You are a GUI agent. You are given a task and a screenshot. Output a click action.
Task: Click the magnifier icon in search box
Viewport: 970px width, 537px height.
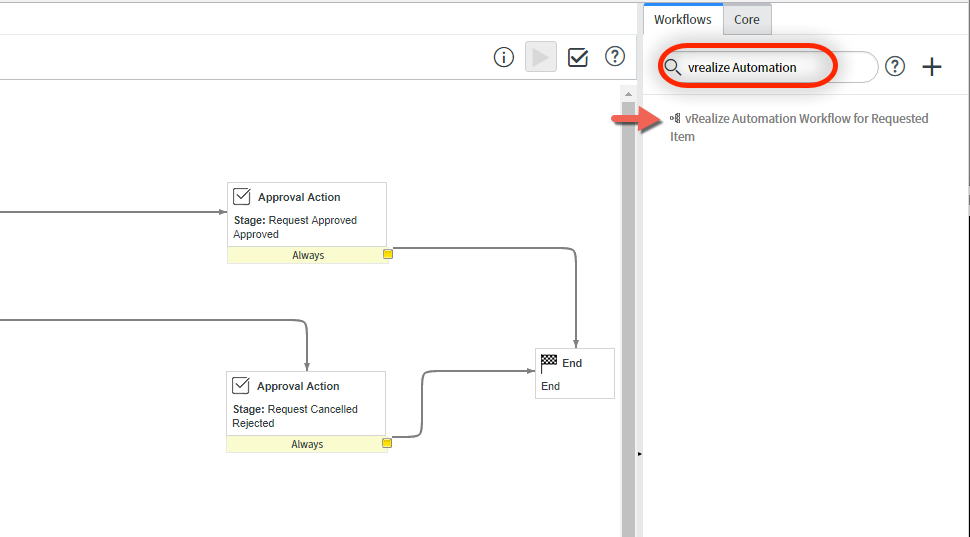674,68
